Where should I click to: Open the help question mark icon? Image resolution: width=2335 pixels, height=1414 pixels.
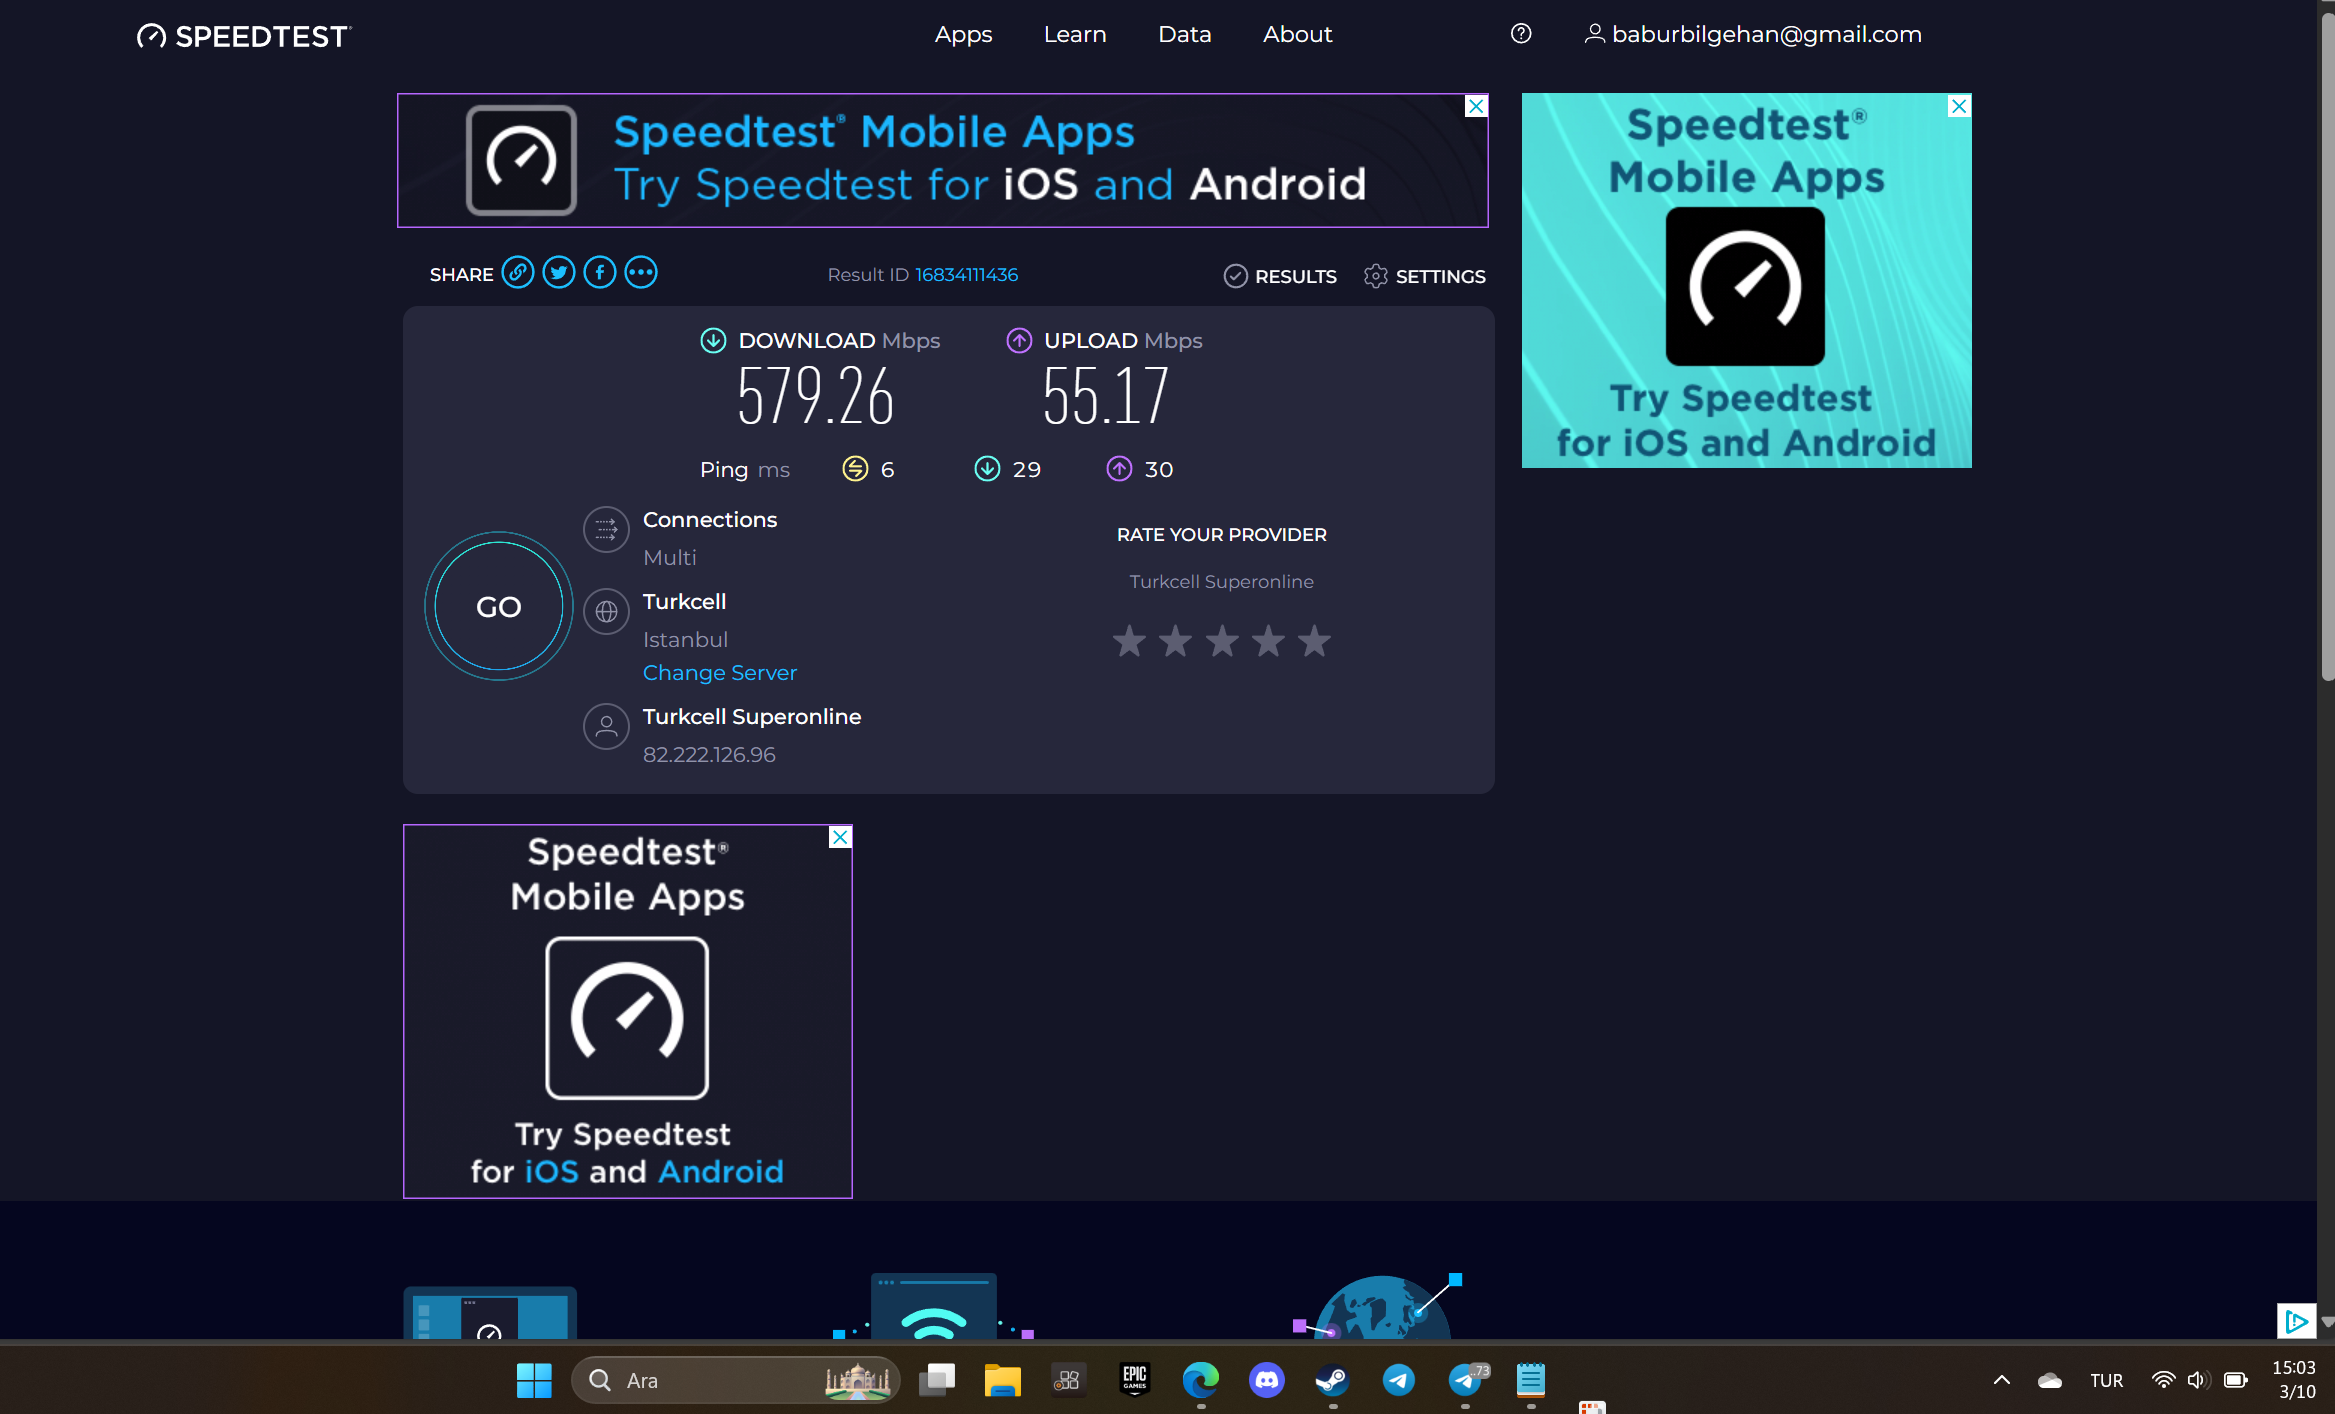[1521, 34]
